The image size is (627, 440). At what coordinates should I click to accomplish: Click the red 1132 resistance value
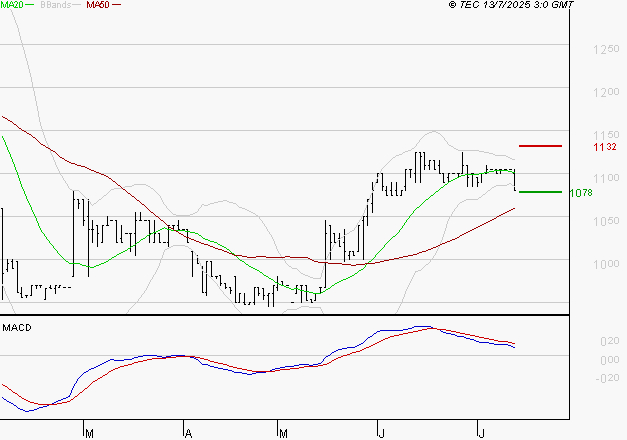coord(603,147)
